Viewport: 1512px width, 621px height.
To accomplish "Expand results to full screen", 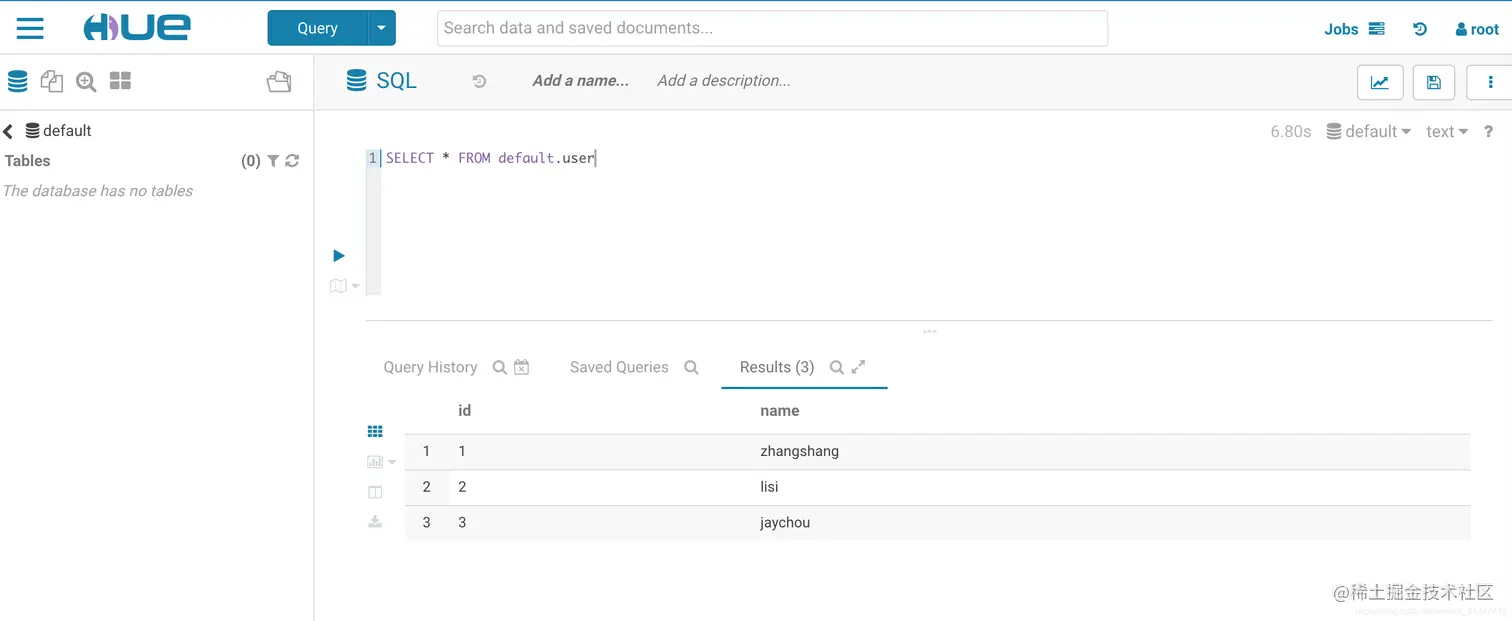I will pos(858,367).
